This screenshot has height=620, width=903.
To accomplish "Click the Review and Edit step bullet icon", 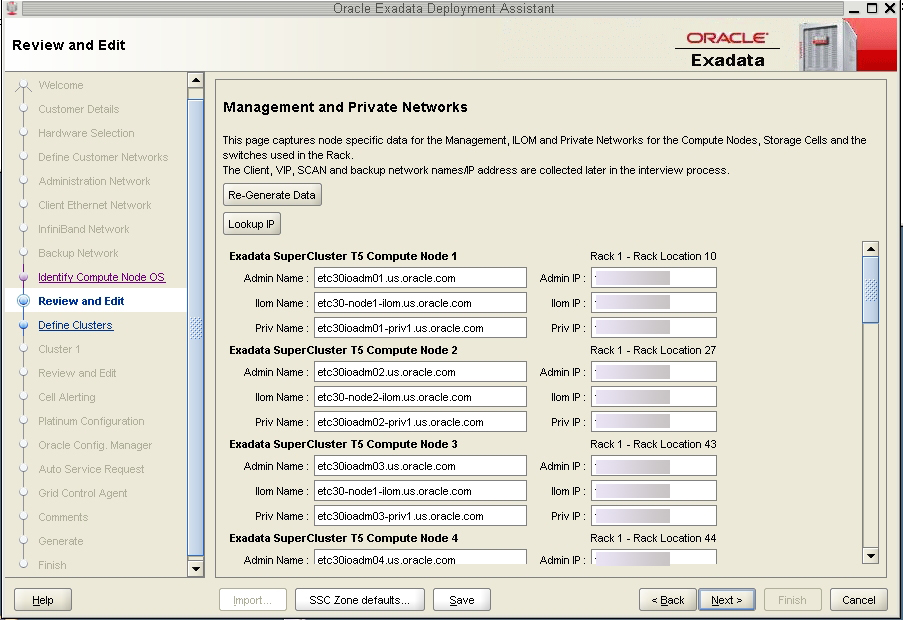I will pos(24,301).
